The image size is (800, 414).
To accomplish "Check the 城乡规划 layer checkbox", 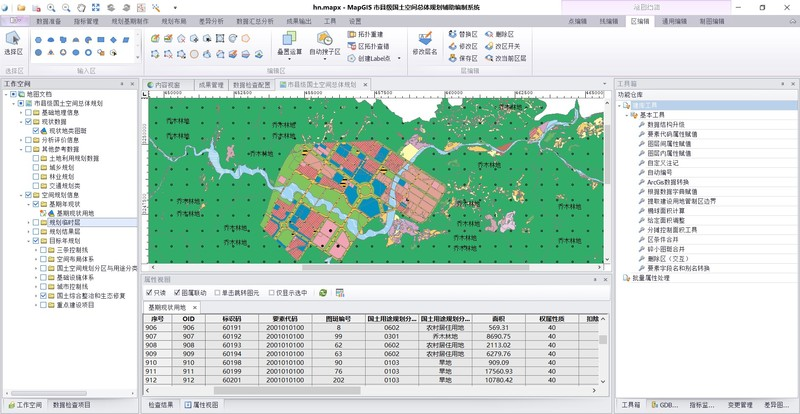I will [x=36, y=167].
